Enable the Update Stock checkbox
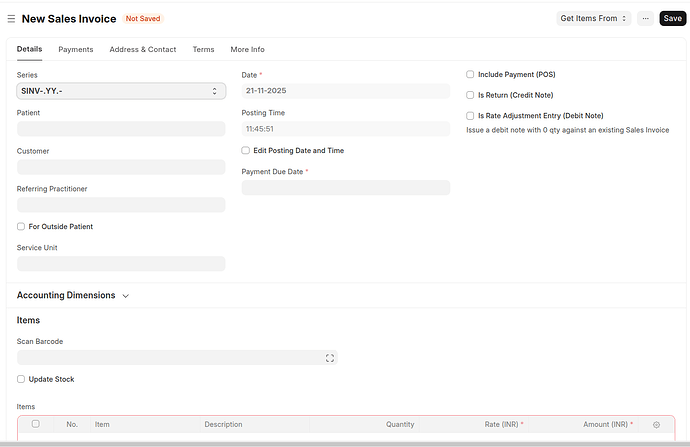Viewport: 690px width, 447px height. [x=22, y=379]
